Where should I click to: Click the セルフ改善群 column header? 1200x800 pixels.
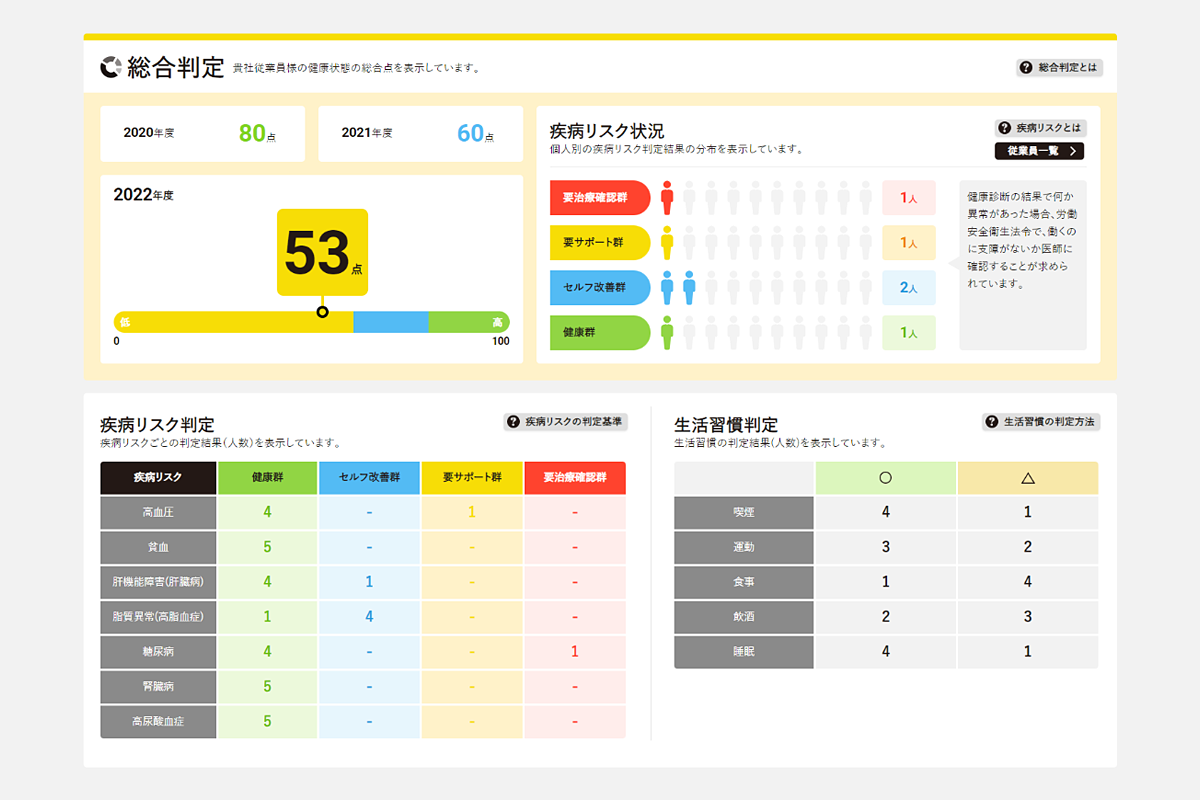coord(370,477)
